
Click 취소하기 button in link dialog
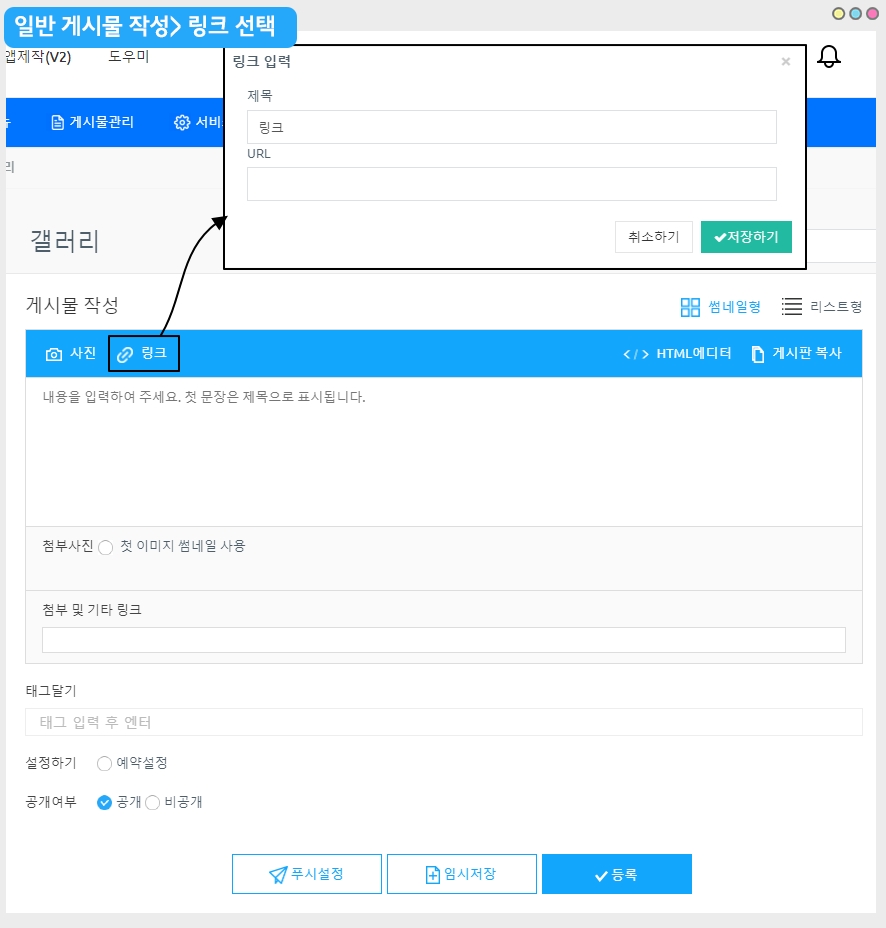[x=653, y=237]
